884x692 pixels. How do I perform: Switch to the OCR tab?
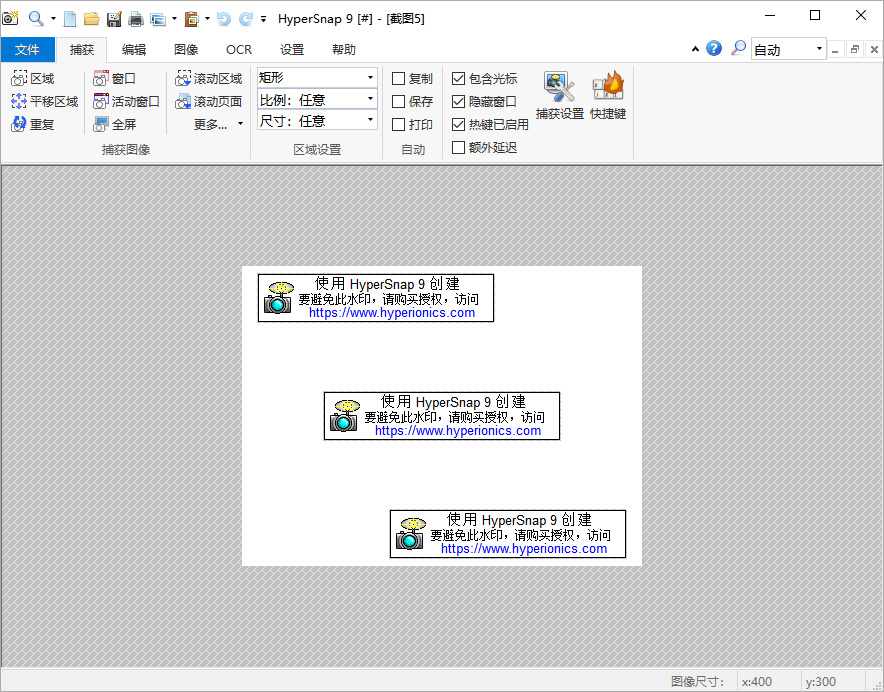(x=239, y=50)
